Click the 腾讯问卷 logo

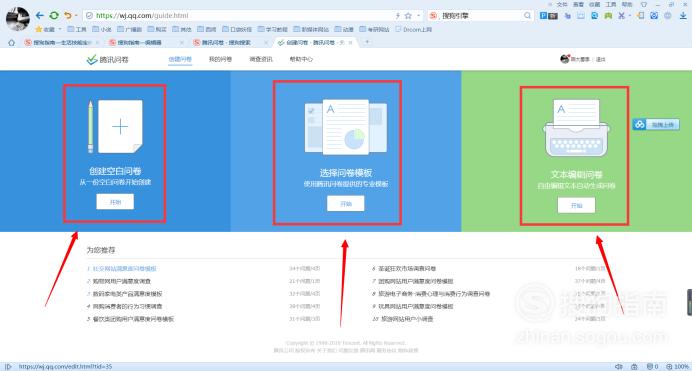click(107, 60)
